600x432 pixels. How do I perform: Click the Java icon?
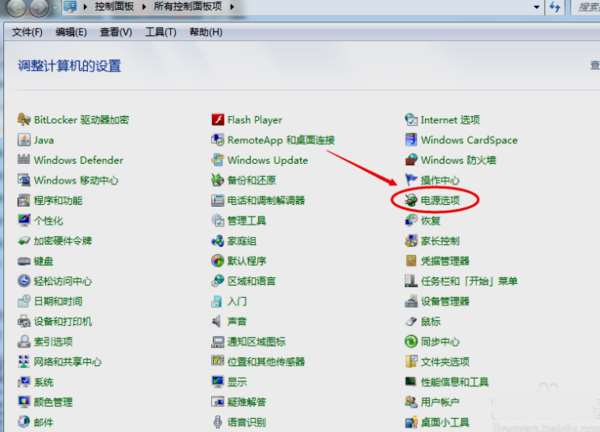point(23,140)
